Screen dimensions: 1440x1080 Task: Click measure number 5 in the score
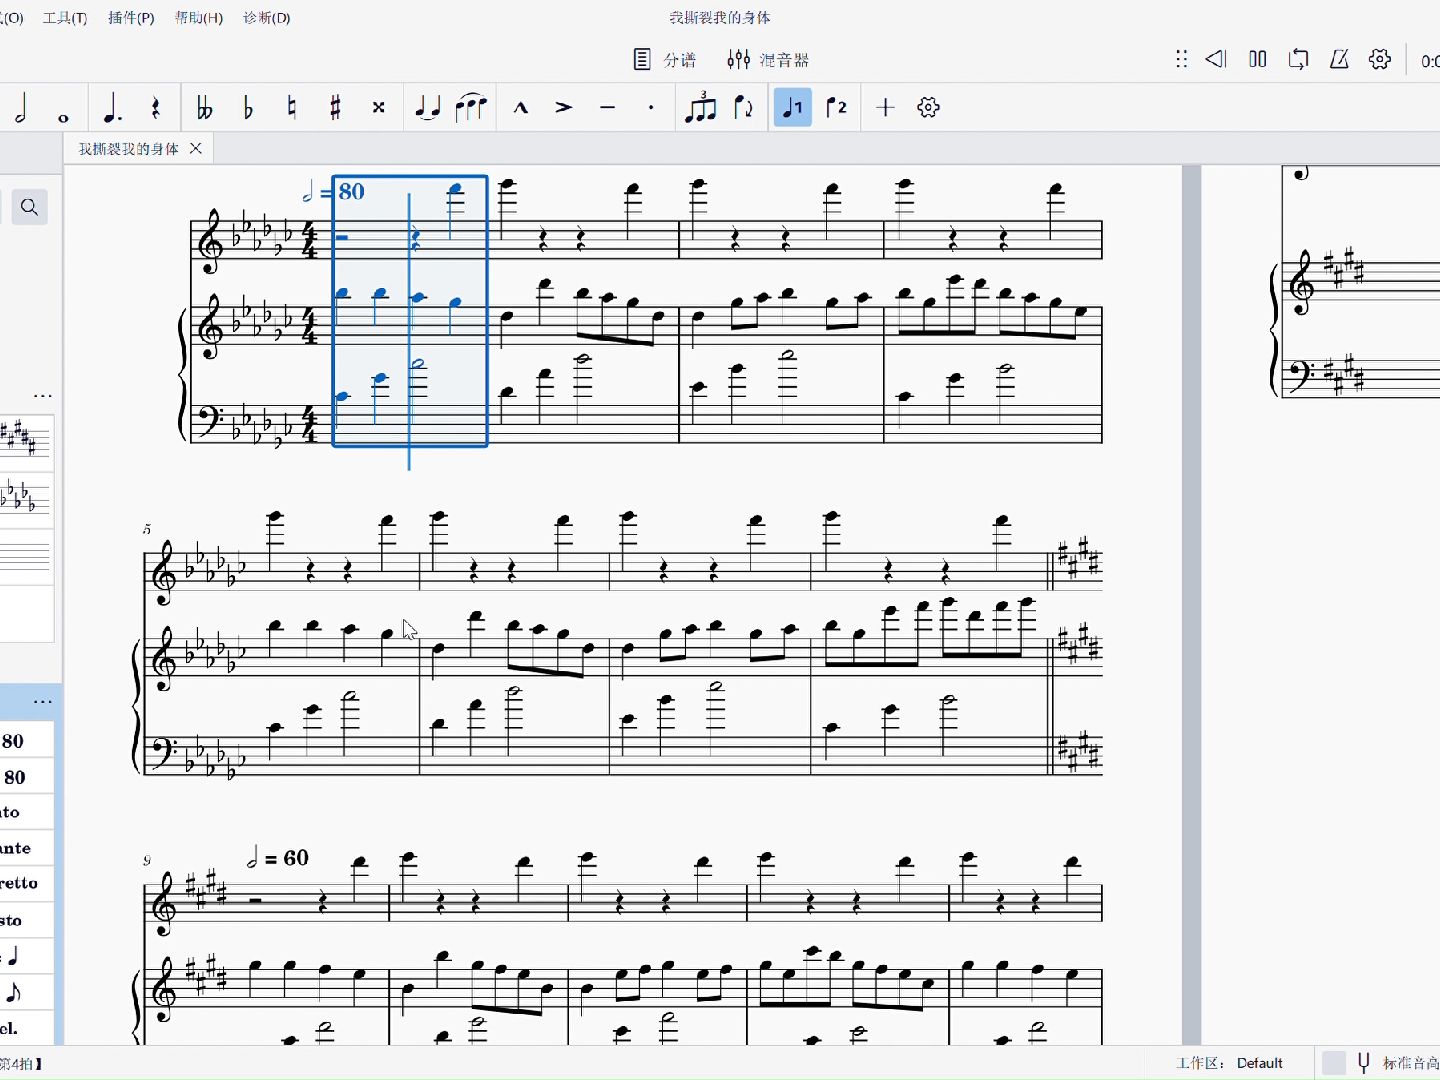147,529
